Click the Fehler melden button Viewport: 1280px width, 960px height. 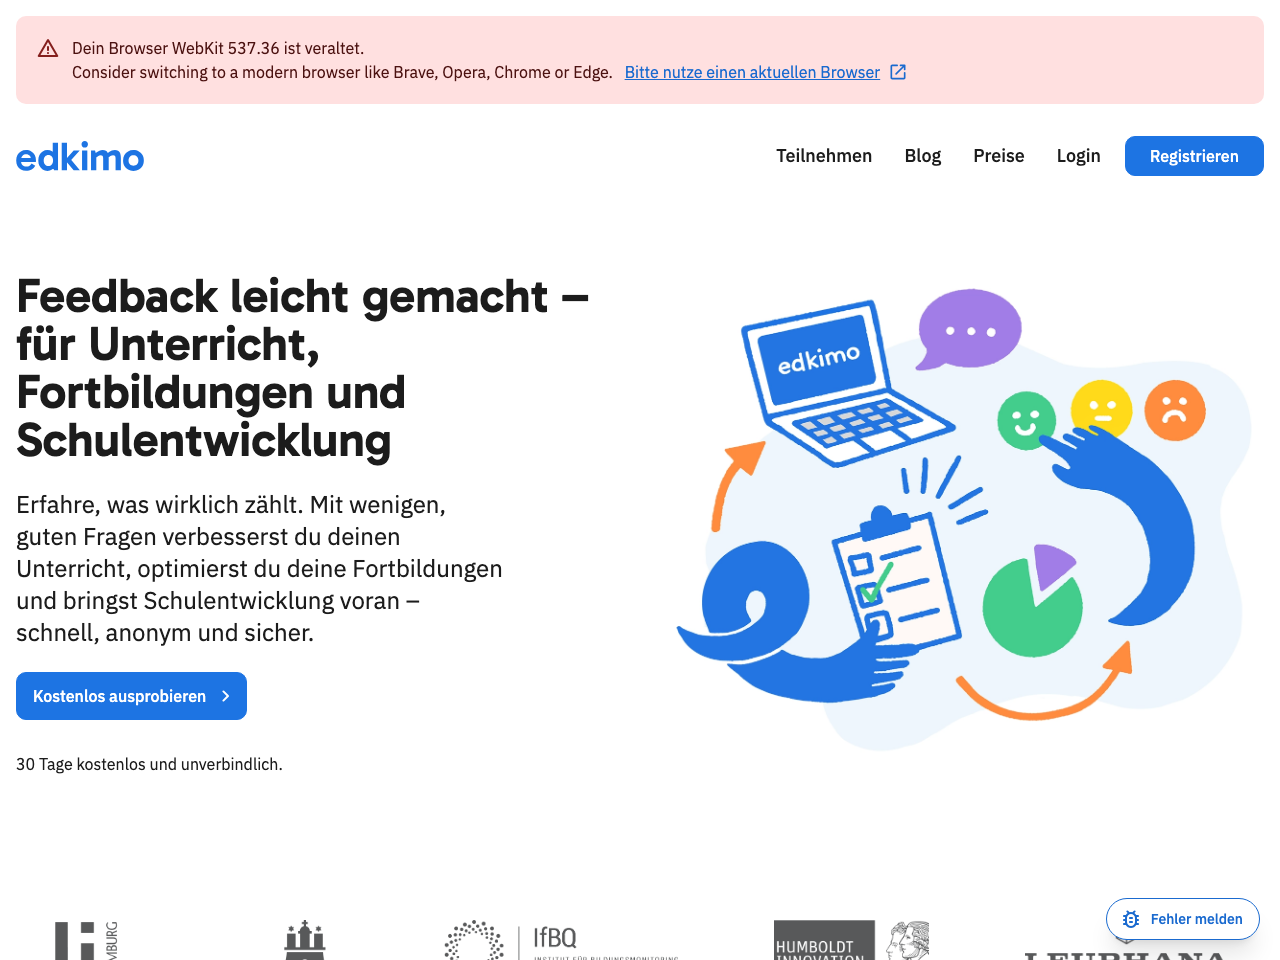coord(1183,919)
